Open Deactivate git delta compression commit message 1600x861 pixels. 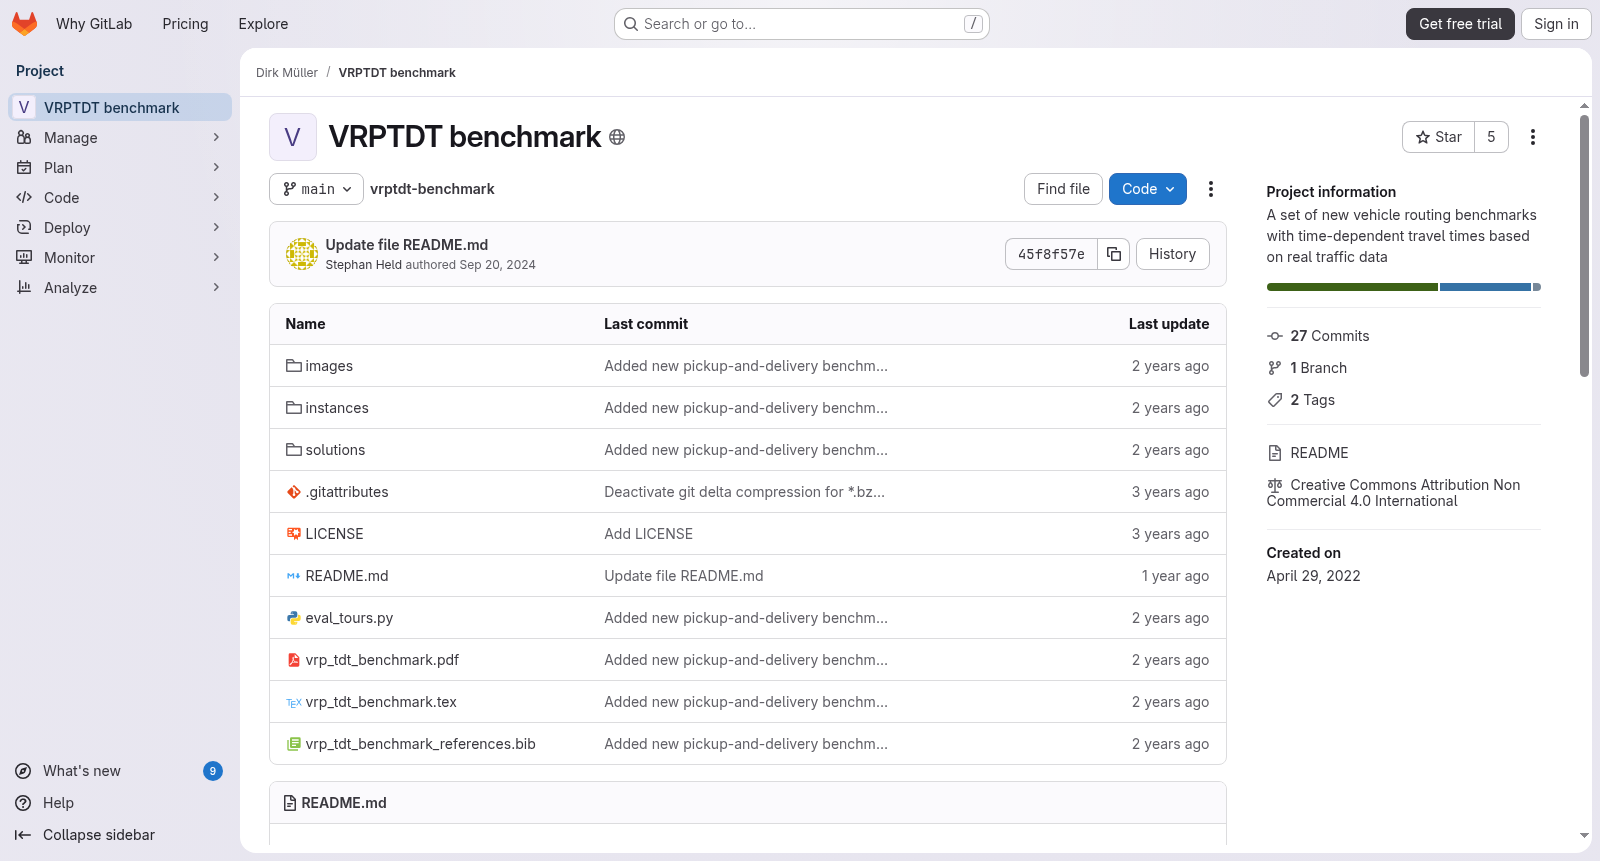click(x=744, y=492)
